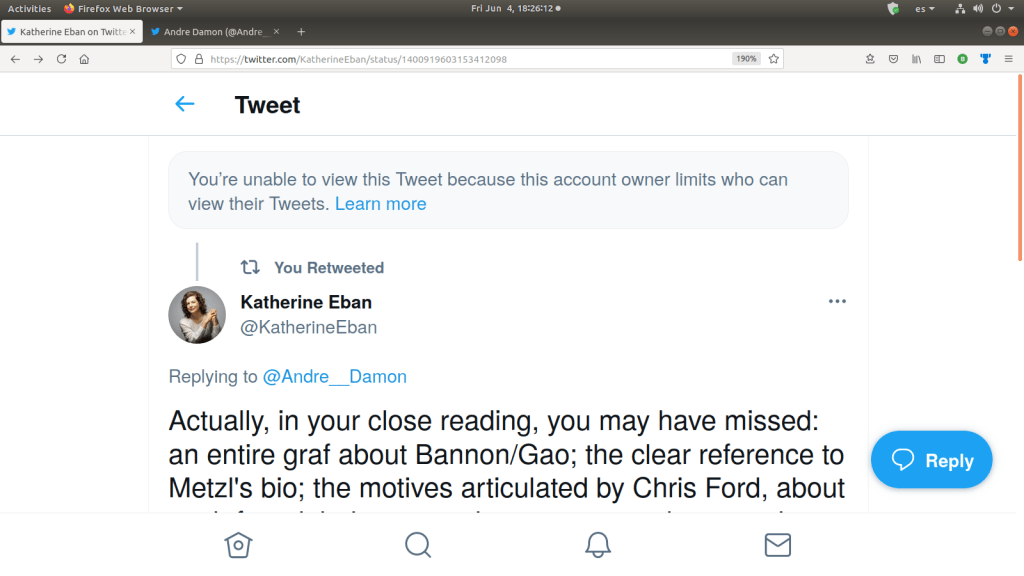
Task: Reload the current page
Action: tap(61, 59)
